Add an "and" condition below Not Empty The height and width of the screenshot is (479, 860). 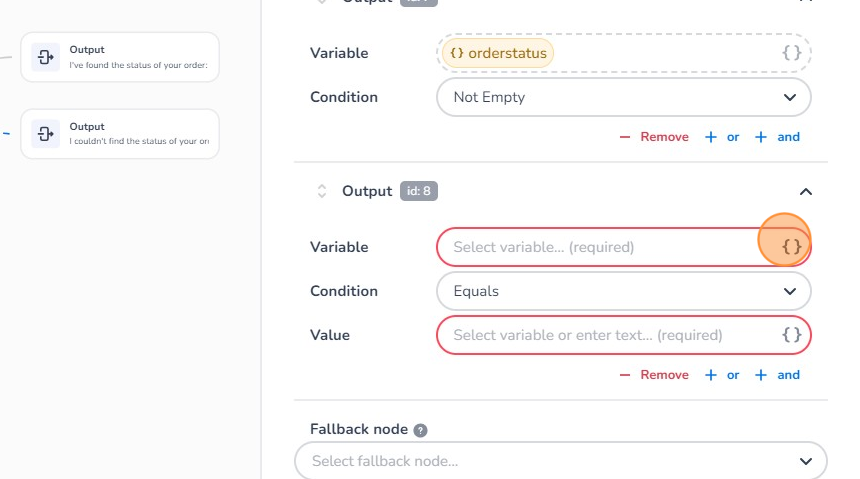point(778,137)
